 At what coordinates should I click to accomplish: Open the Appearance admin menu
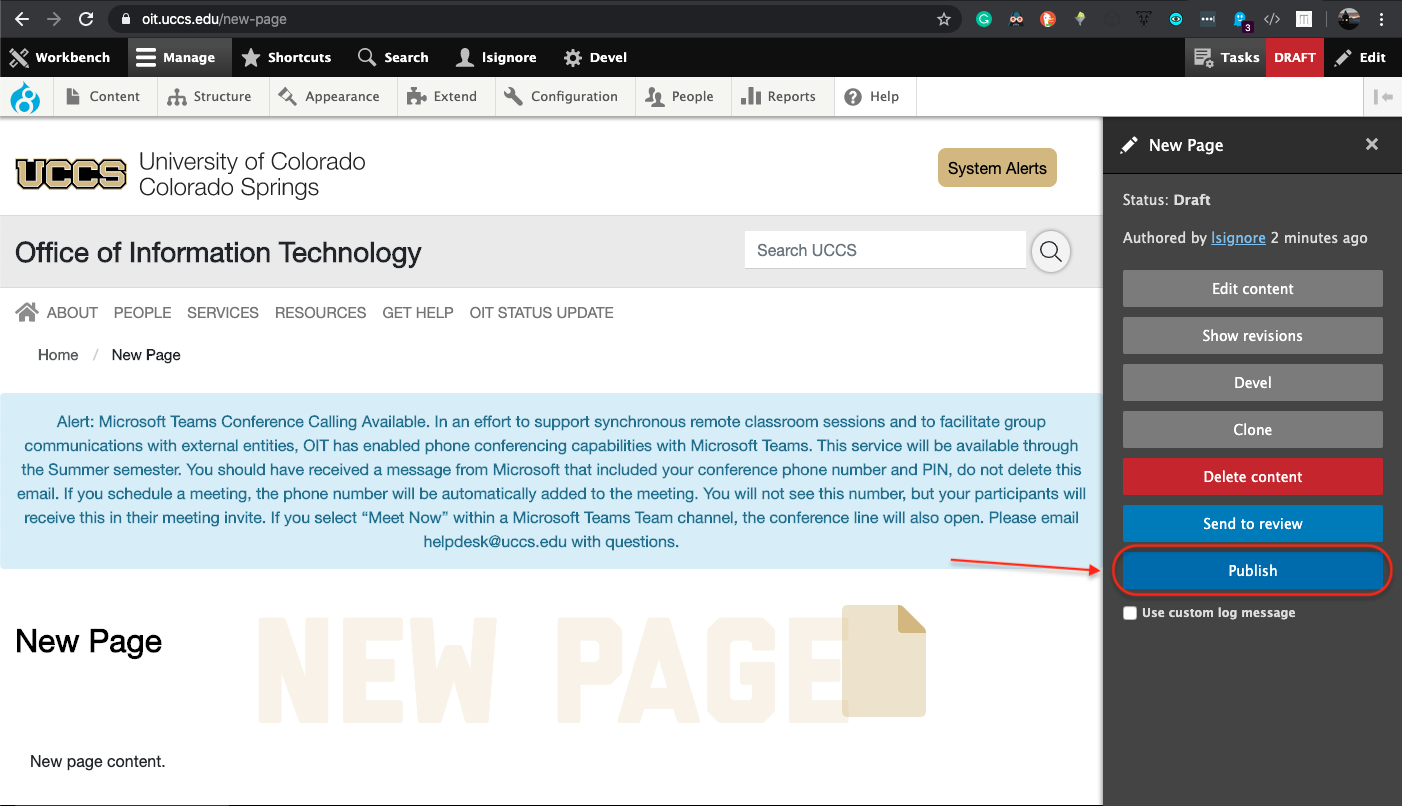click(x=329, y=97)
